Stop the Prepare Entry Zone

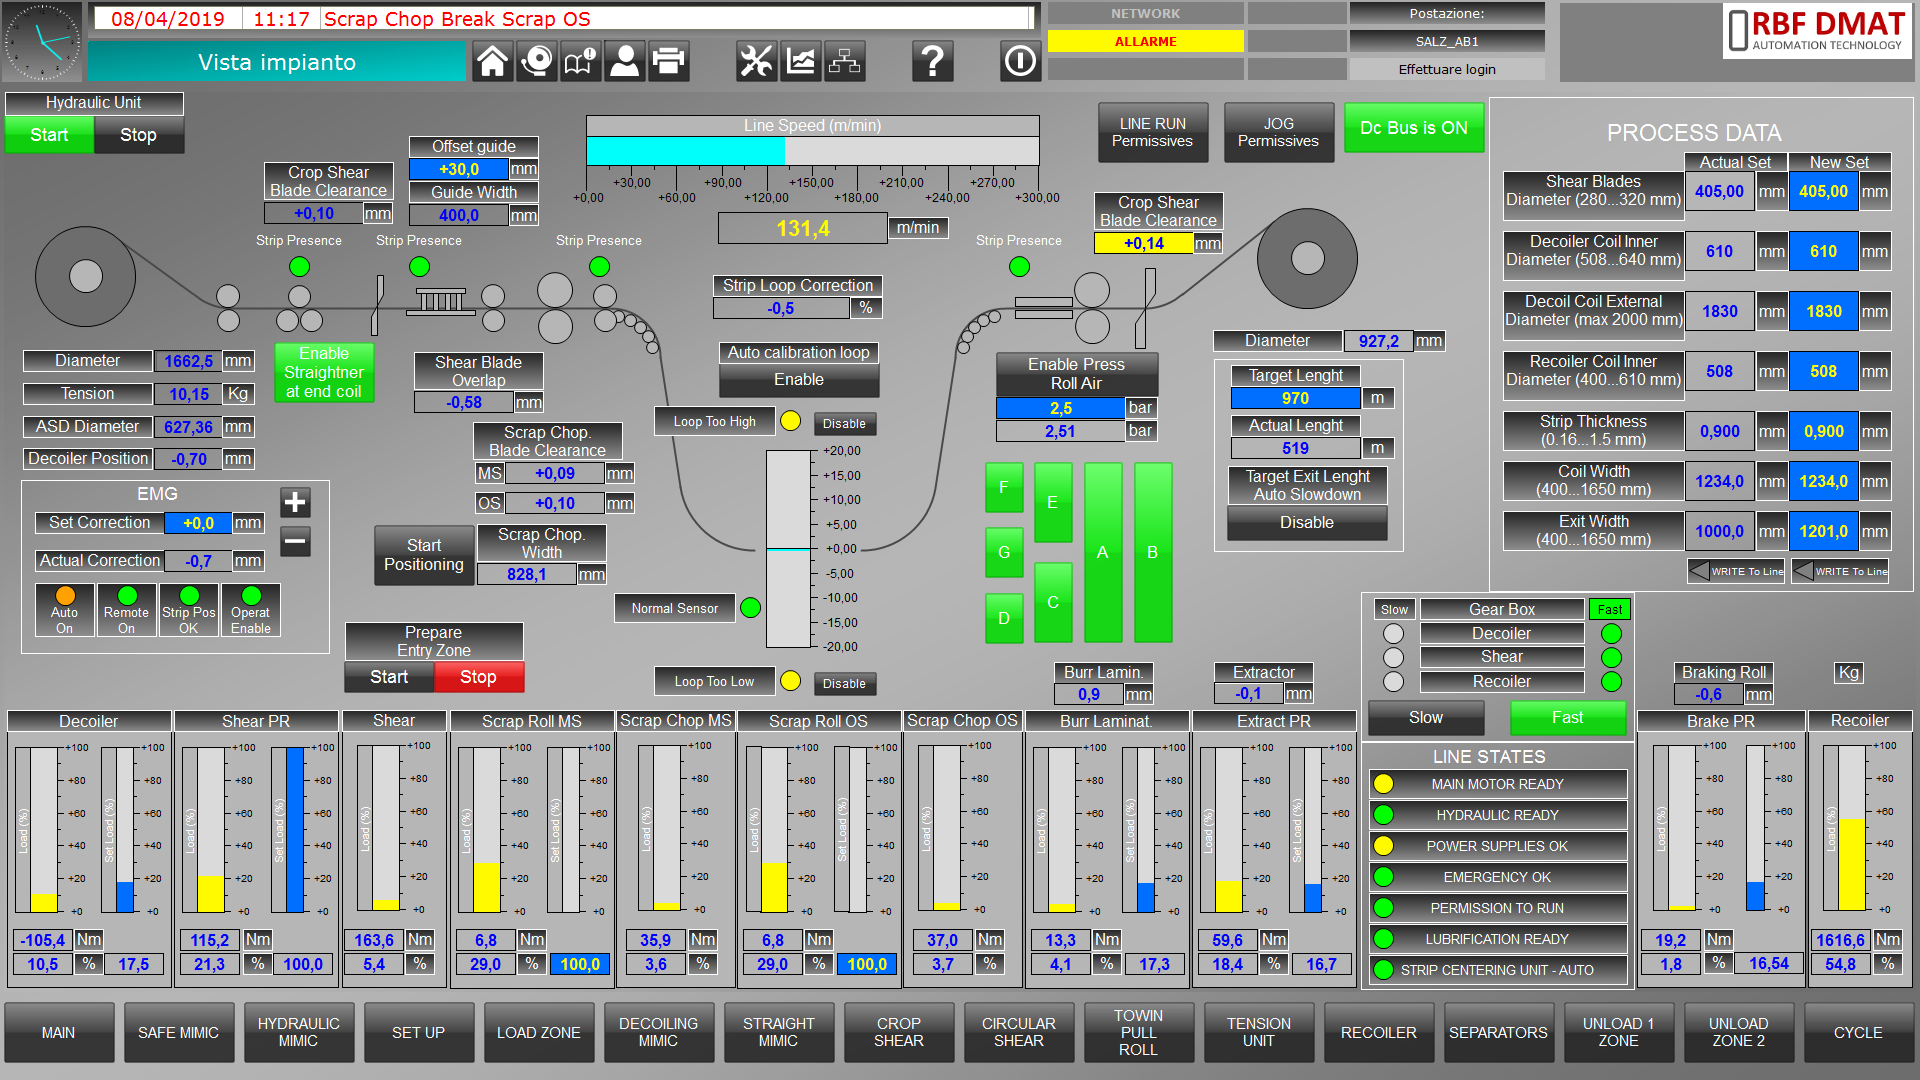coord(479,677)
